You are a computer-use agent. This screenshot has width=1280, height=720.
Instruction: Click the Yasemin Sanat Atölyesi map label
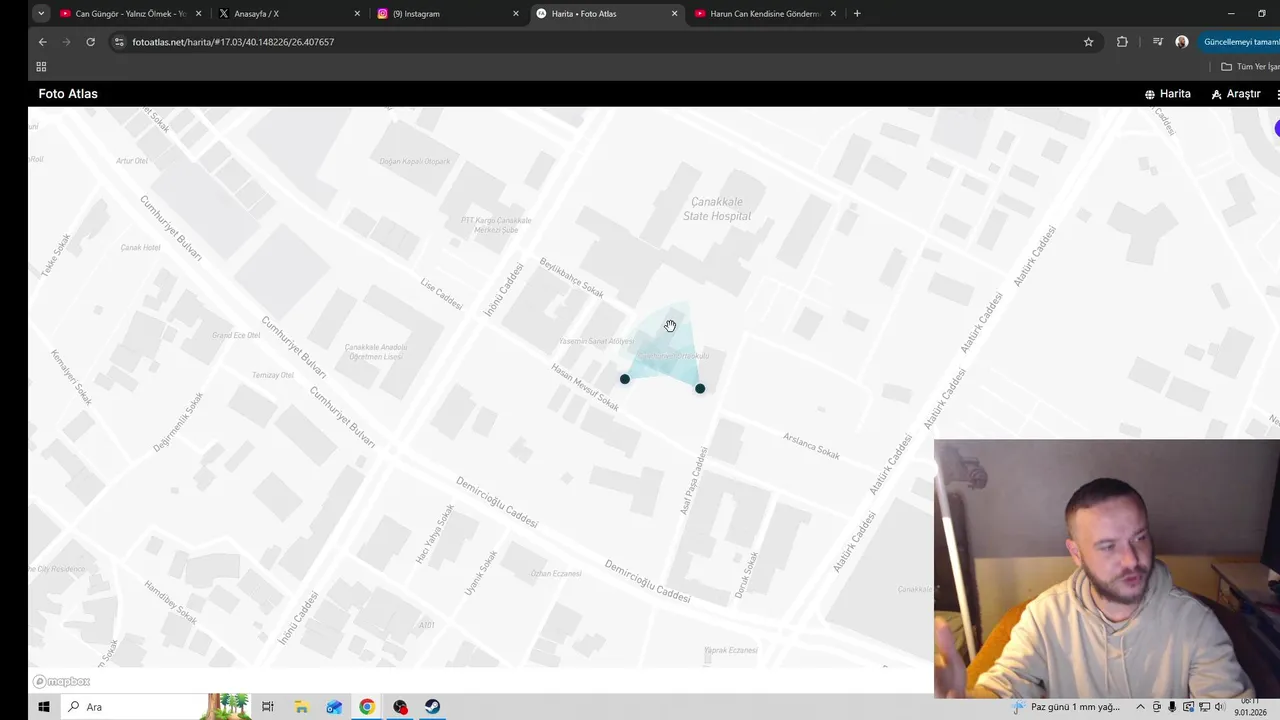596,341
